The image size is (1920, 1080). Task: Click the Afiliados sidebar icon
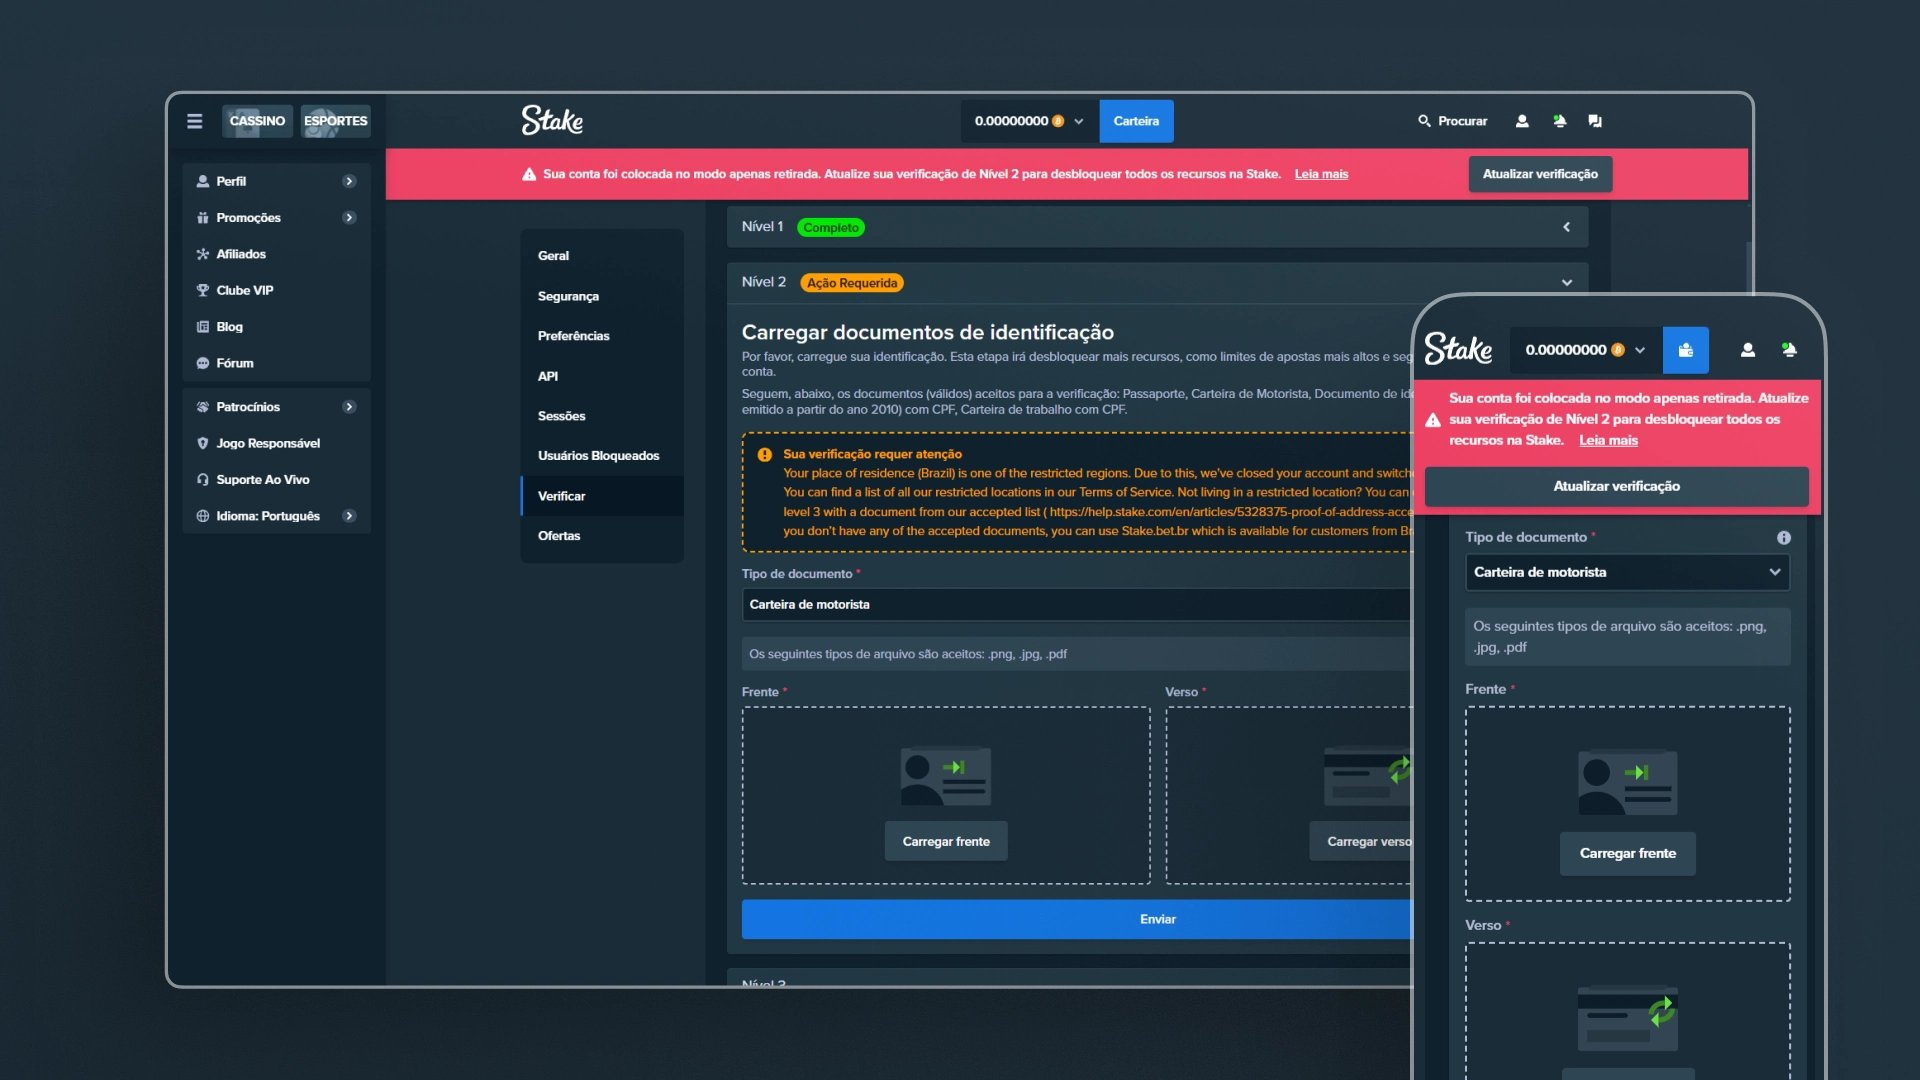(x=203, y=254)
